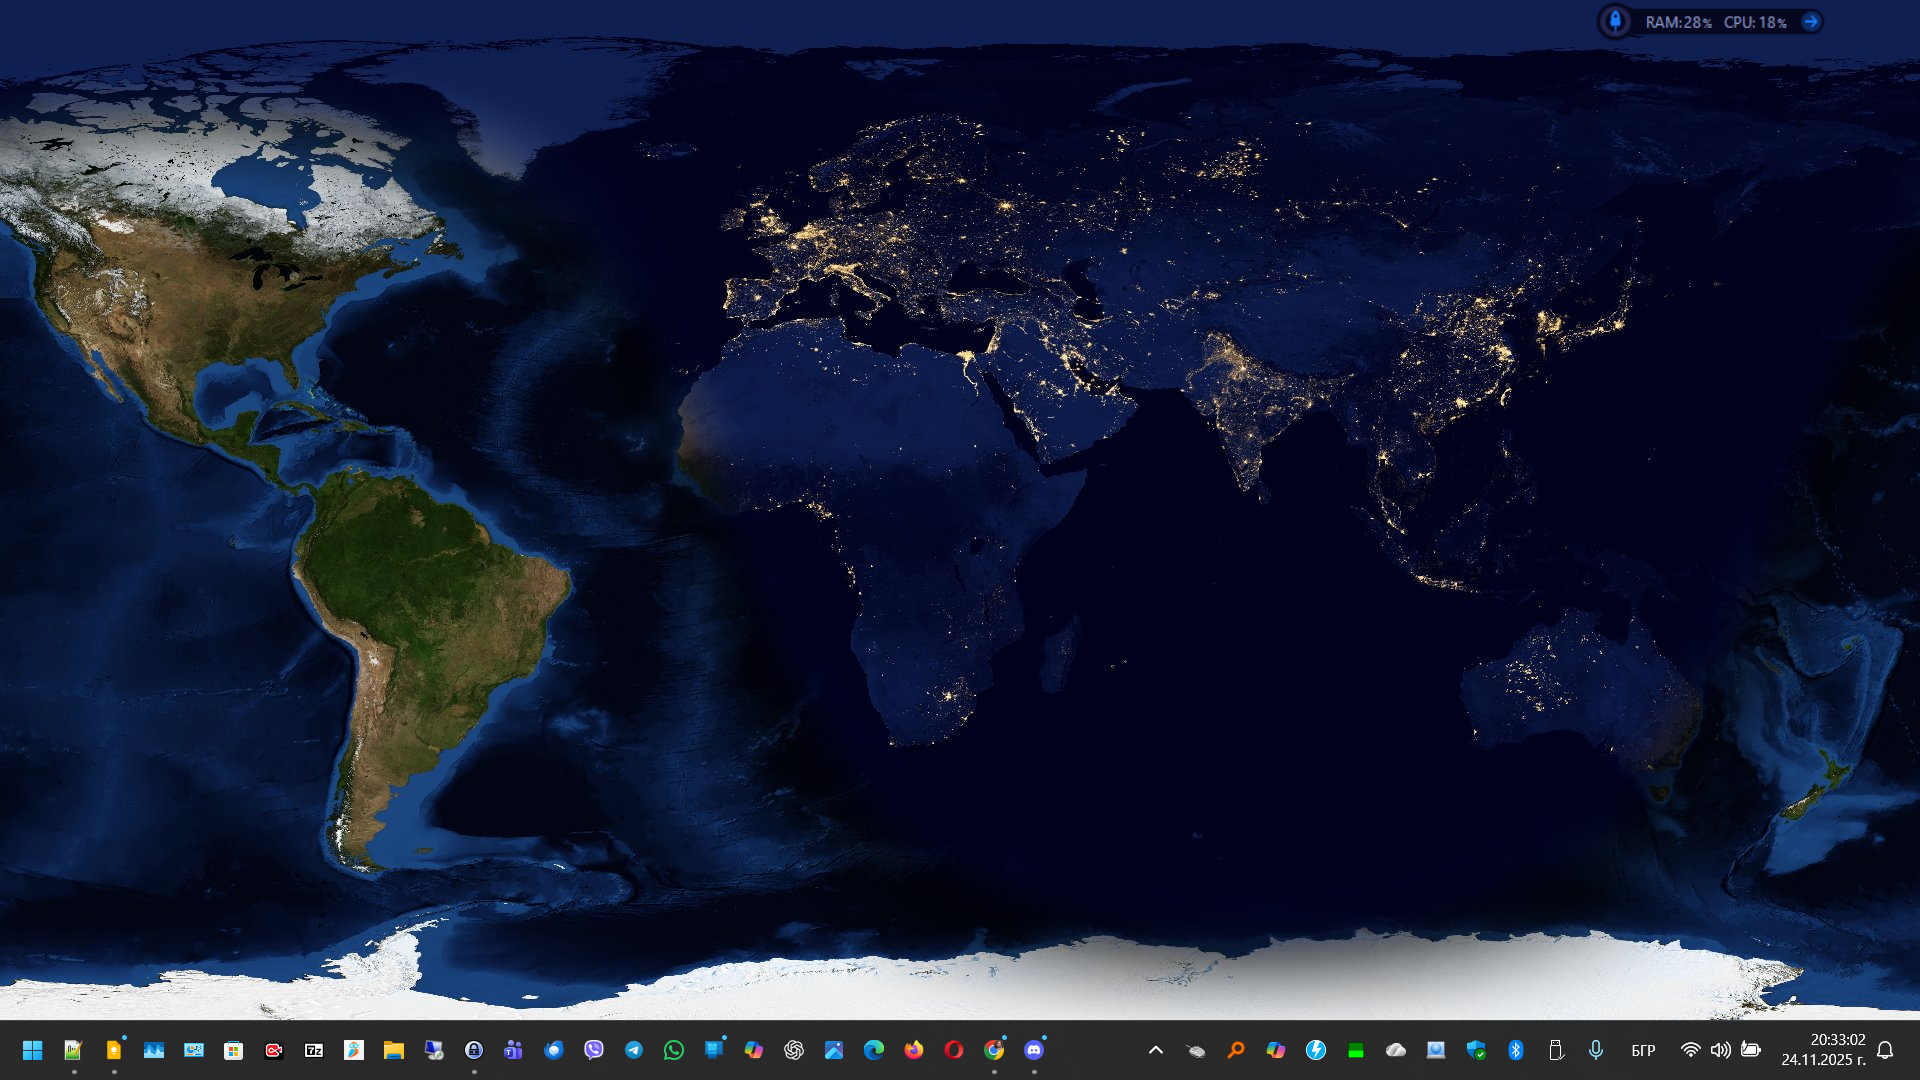This screenshot has width=1920, height=1080.
Task: Open File Explorer from the taskbar
Action: (x=394, y=1050)
